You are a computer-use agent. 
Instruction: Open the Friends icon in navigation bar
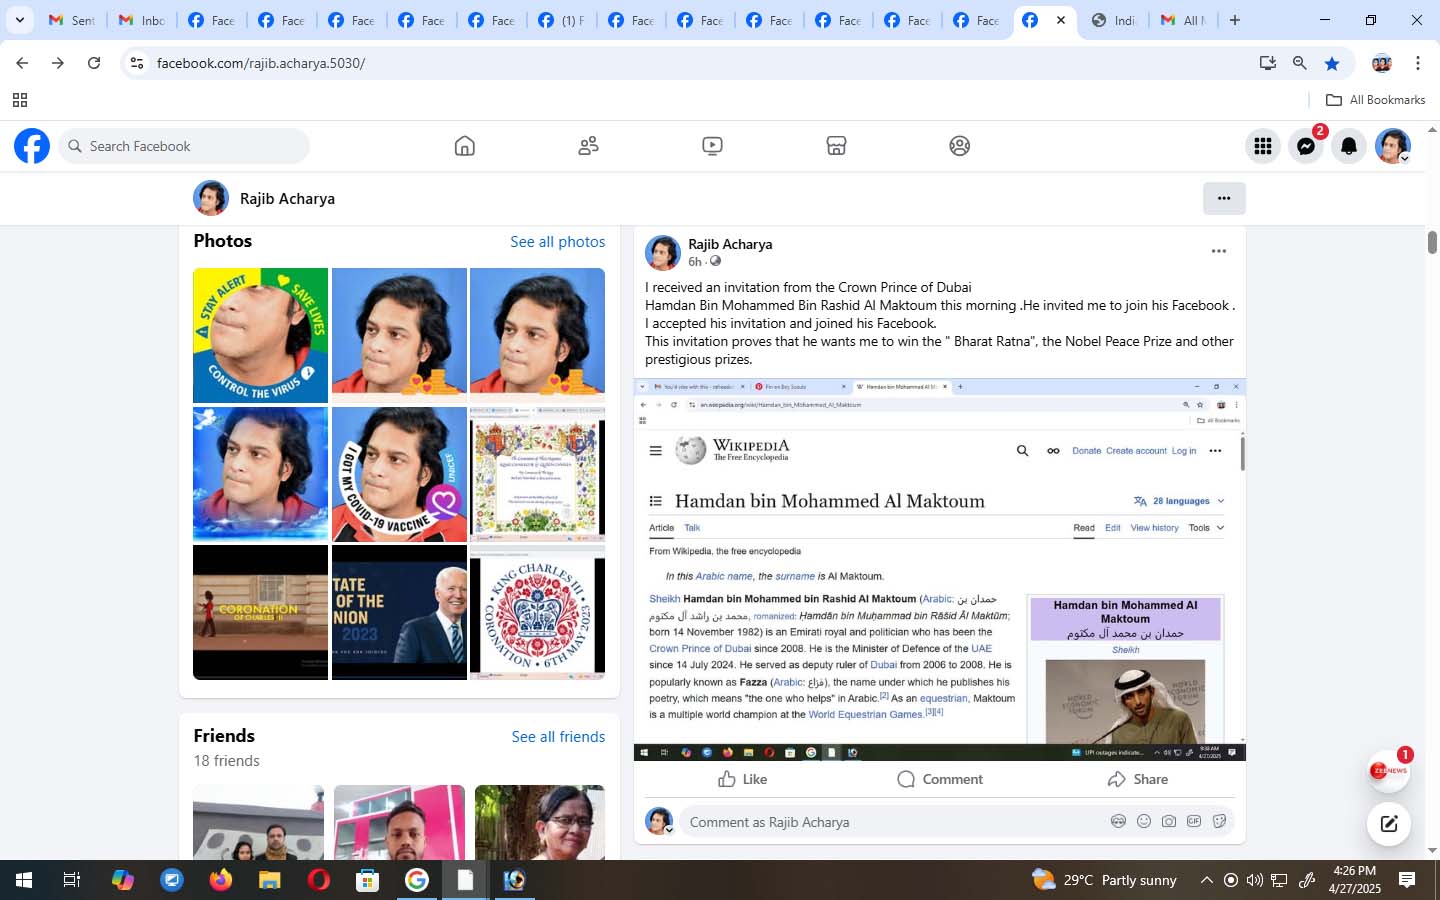coord(588,146)
